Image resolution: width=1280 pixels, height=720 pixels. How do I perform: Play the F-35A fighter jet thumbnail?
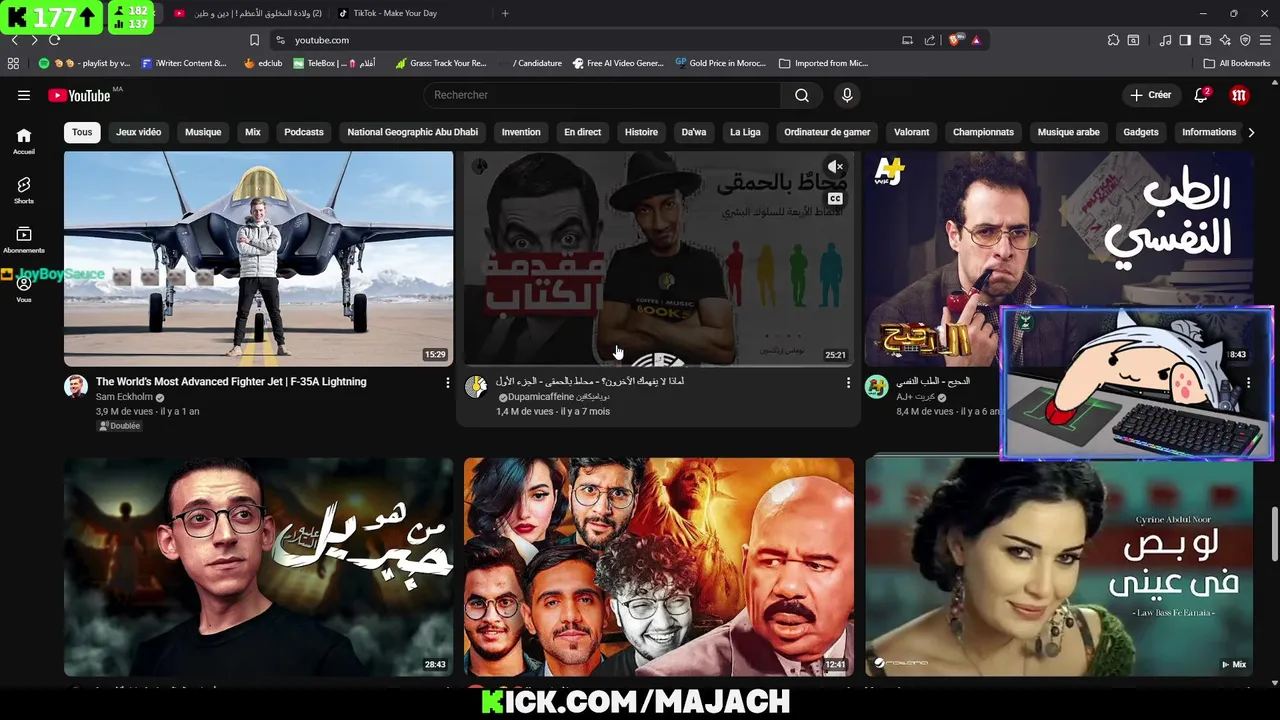(x=258, y=259)
